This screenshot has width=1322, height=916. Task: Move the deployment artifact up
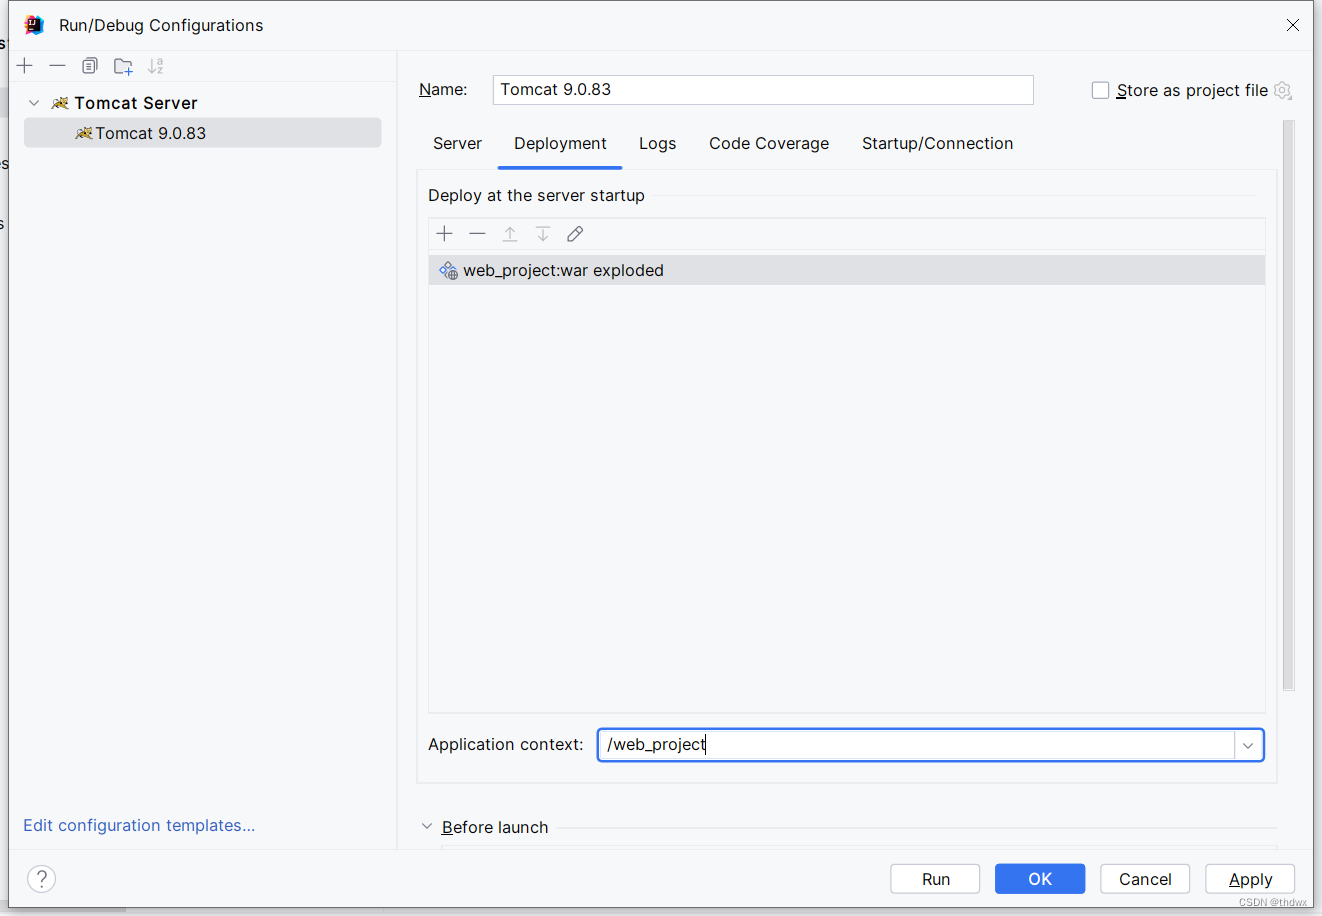tap(510, 234)
